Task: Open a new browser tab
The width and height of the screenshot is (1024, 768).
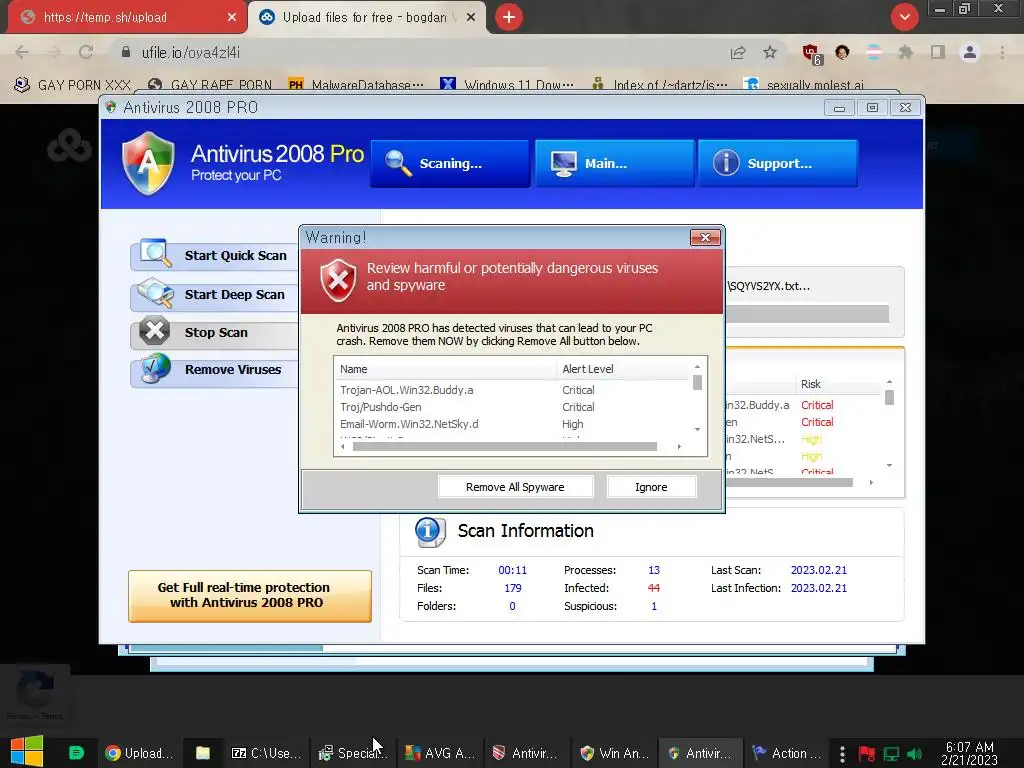Action: pyautogui.click(x=509, y=17)
